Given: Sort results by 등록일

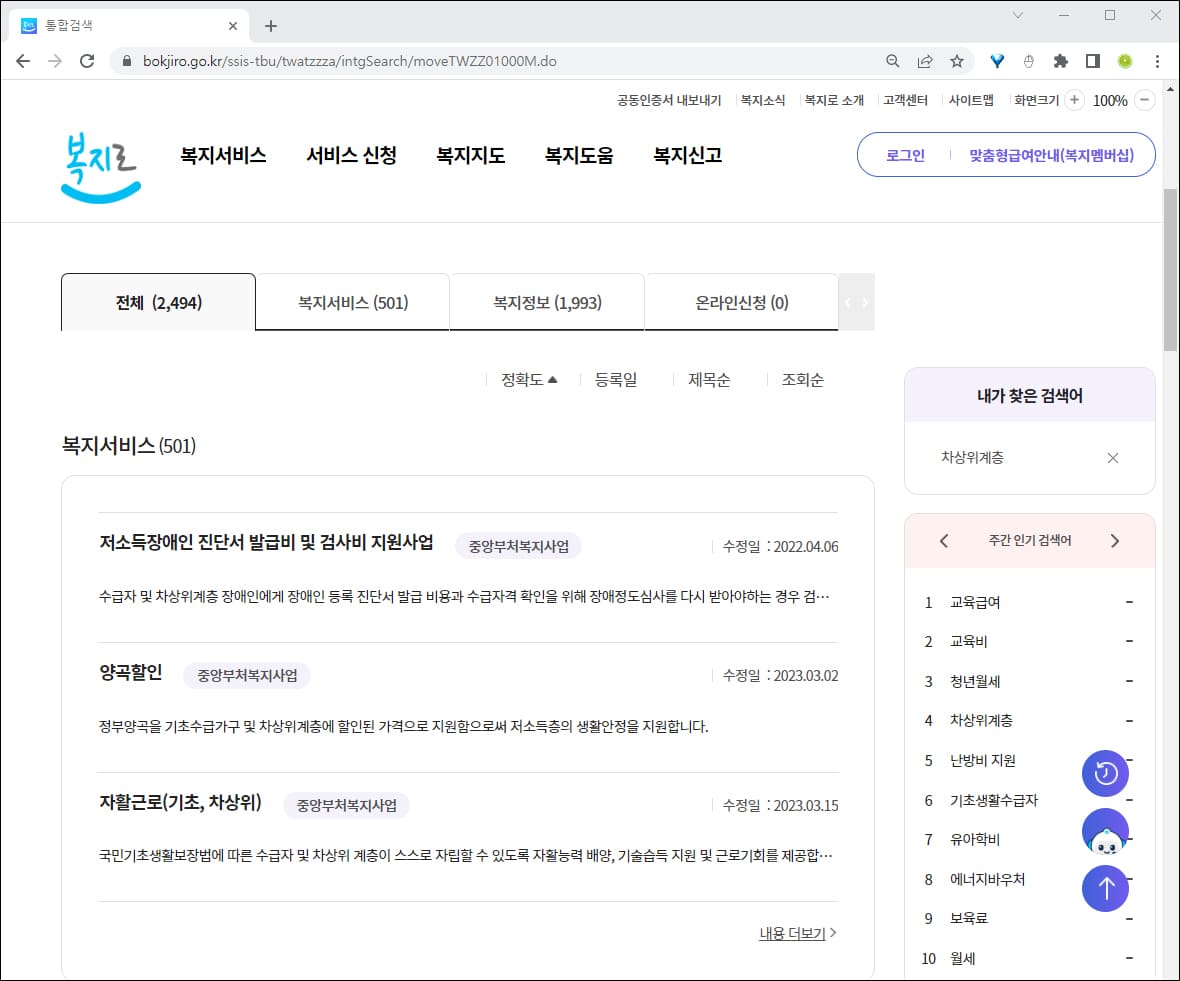Looking at the screenshot, I should pos(617,379).
